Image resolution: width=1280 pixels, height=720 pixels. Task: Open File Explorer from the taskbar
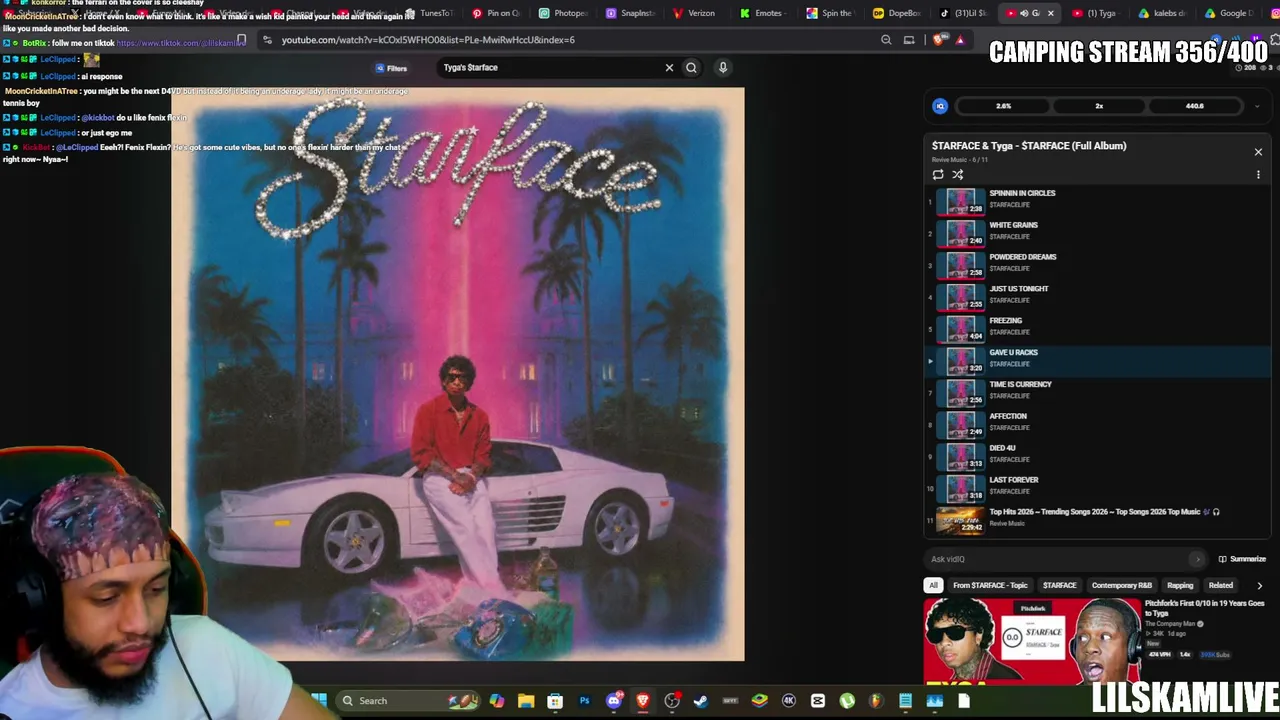526,701
